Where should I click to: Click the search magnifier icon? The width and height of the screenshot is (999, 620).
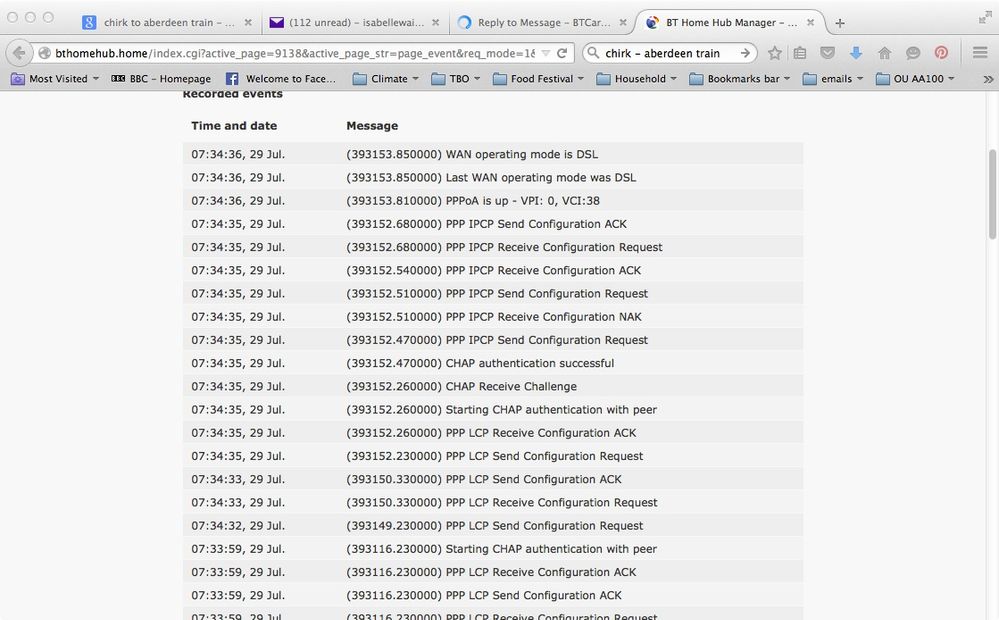(x=593, y=53)
